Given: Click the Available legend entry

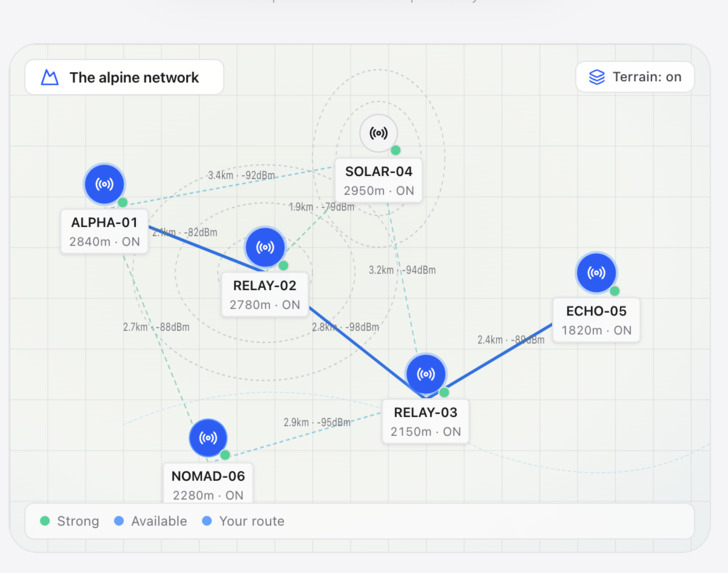Looking at the screenshot, I should 150,521.
